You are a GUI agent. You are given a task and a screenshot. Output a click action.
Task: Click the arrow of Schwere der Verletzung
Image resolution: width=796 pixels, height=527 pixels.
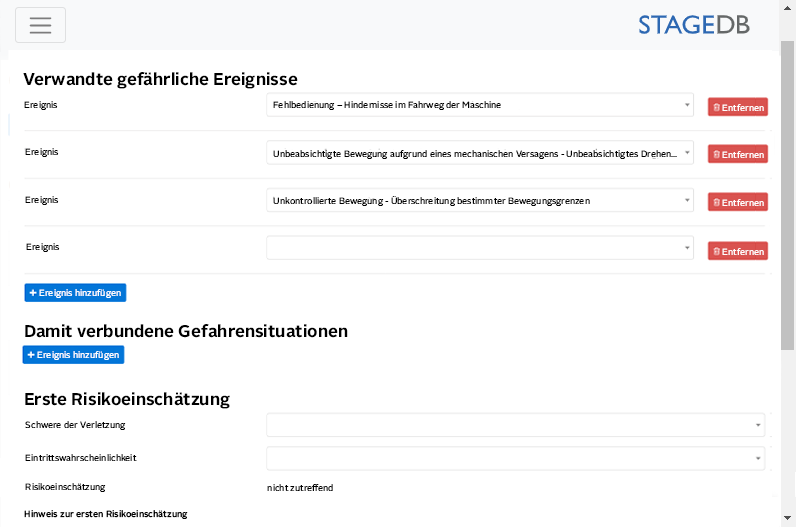click(757, 425)
